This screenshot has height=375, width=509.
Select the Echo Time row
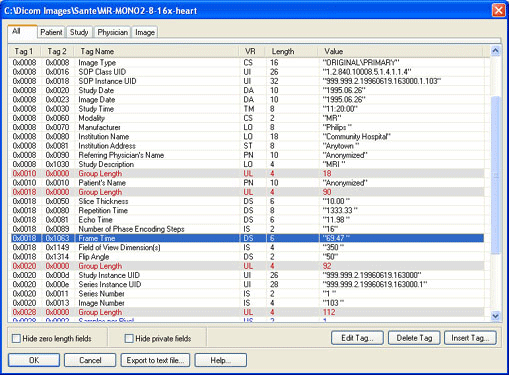[246, 220]
